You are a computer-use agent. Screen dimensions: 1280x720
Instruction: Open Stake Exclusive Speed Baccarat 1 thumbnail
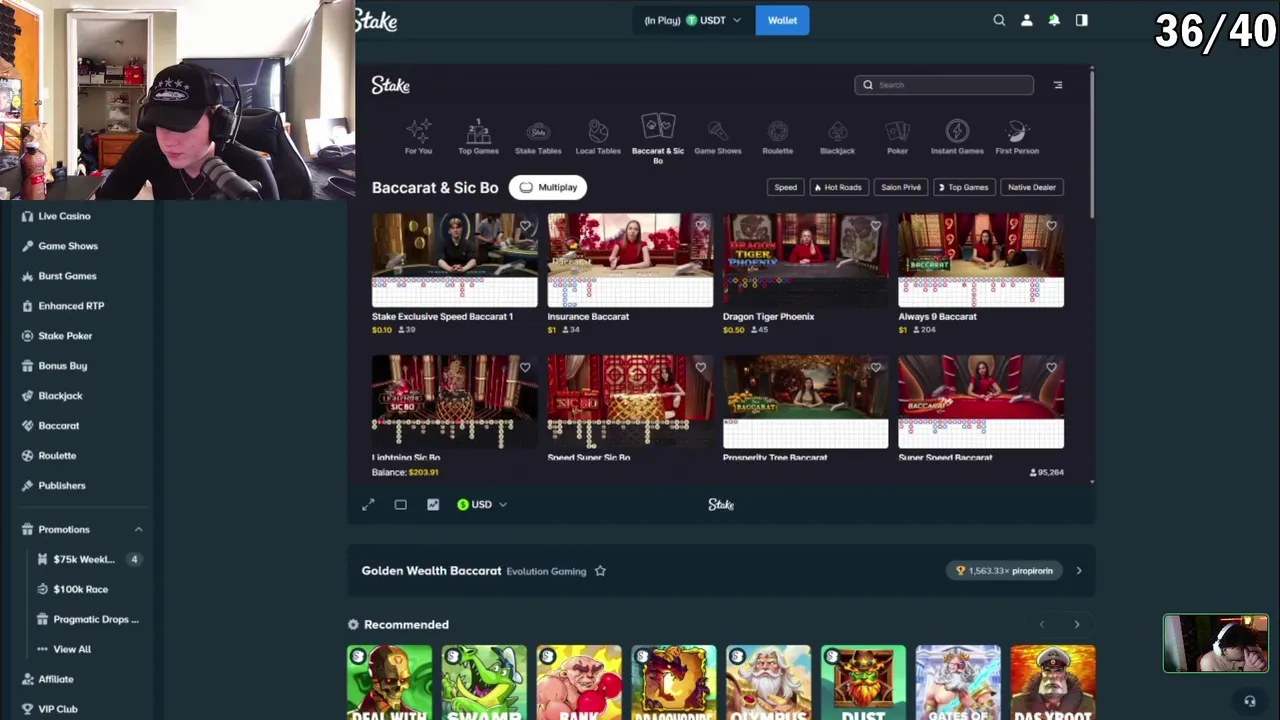click(455, 260)
